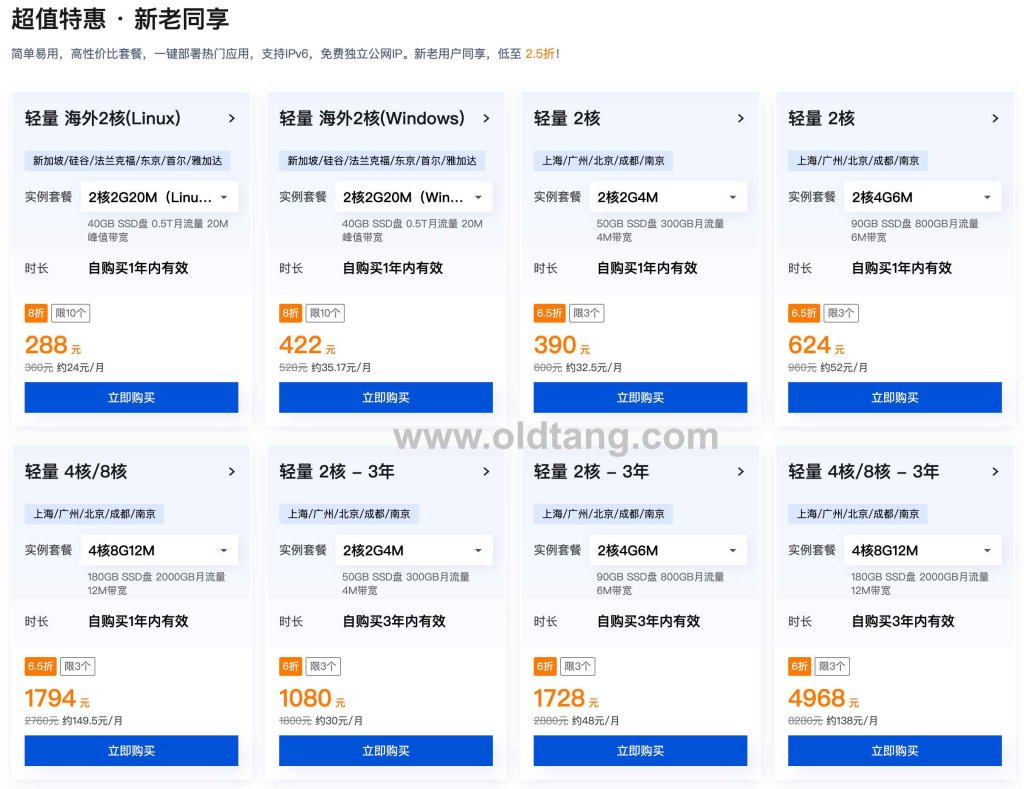
Task: Open arrow next to 轻量 海外2核(Windows) title
Action: 487,118
